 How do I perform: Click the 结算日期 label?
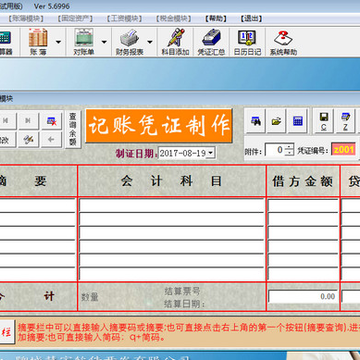pos(184,304)
